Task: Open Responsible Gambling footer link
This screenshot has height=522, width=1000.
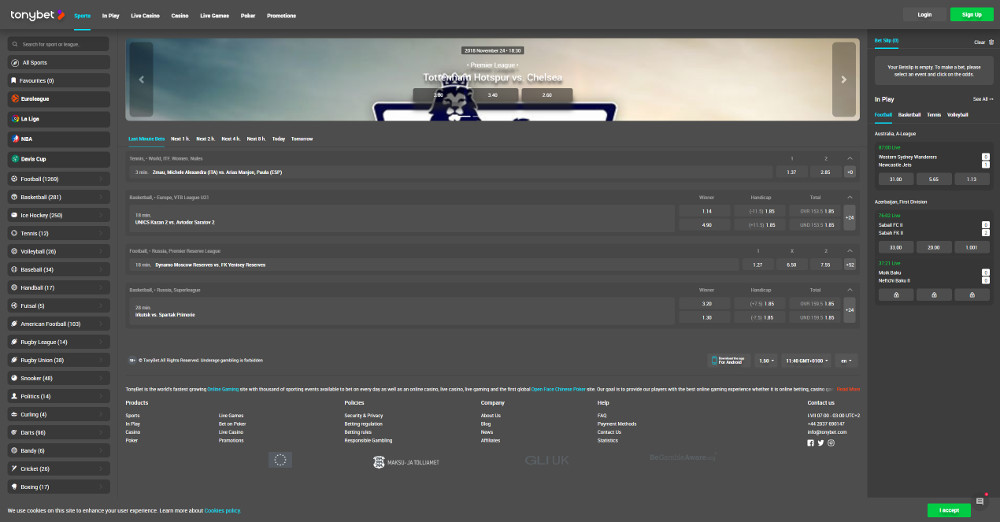Action: pyautogui.click(x=368, y=440)
